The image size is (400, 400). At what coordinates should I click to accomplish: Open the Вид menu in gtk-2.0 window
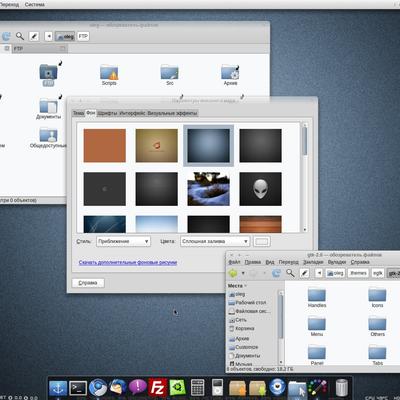click(x=270, y=262)
